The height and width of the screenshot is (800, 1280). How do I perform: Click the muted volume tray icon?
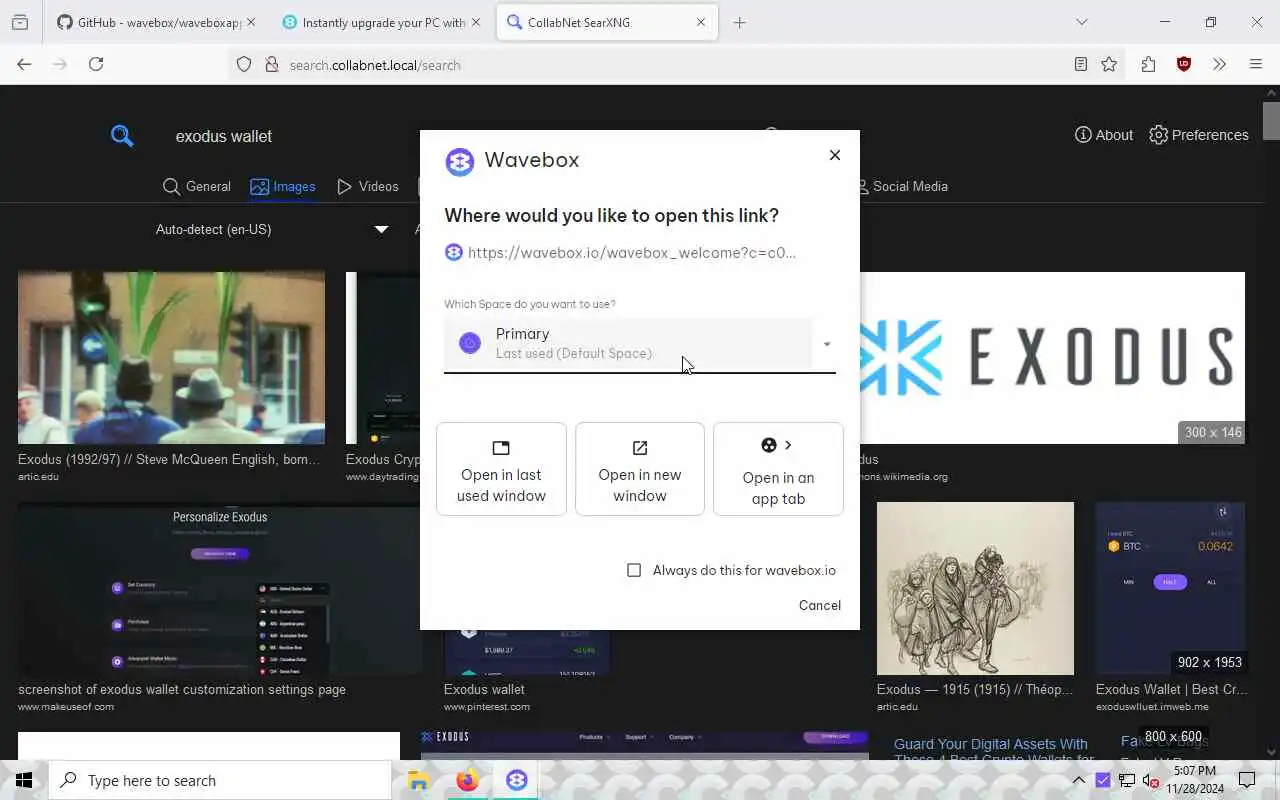click(1150, 780)
